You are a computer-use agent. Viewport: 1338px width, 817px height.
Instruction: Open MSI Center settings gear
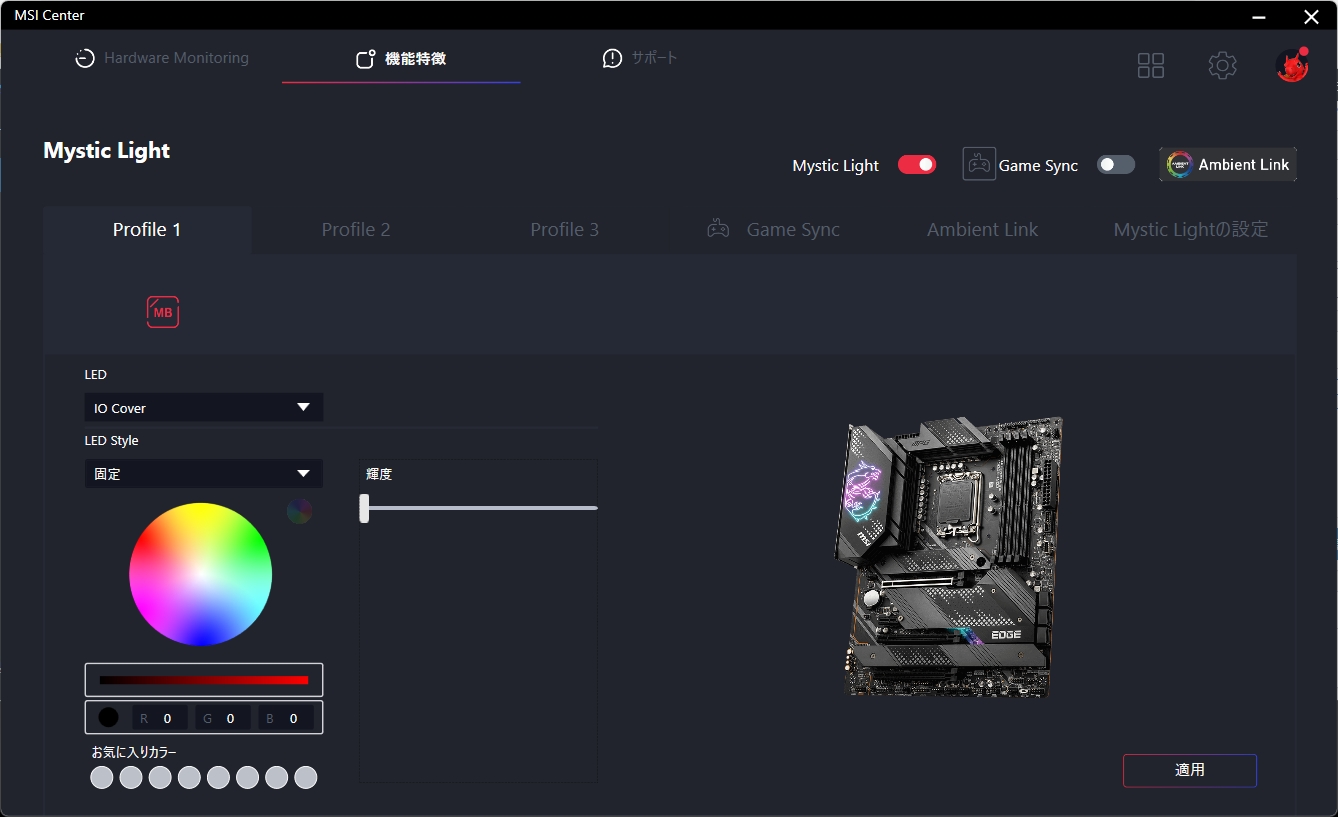click(1222, 64)
